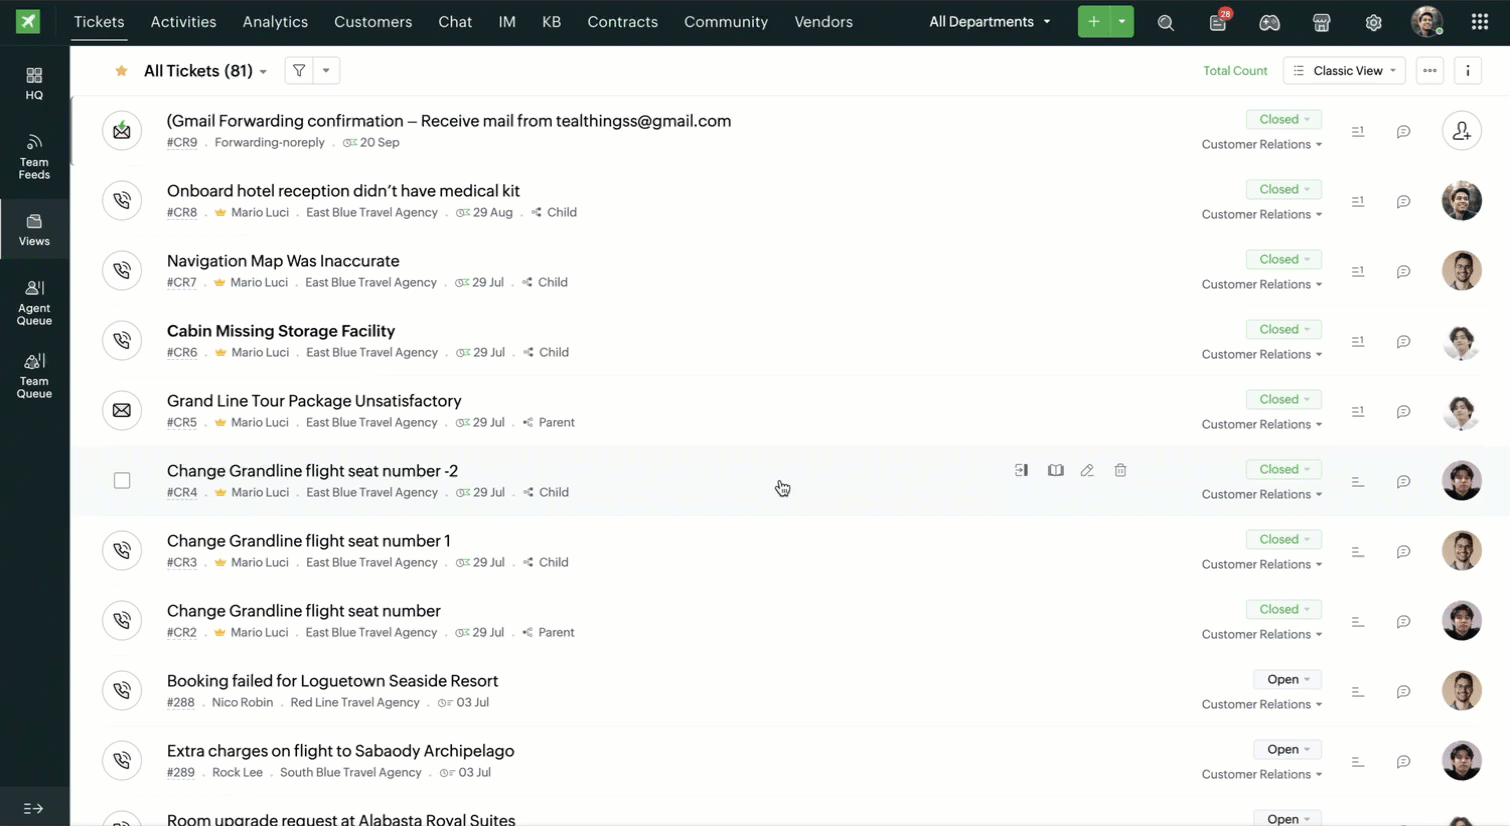Open the Classic View dropdown
1510x826 pixels.
[x=1344, y=71]
